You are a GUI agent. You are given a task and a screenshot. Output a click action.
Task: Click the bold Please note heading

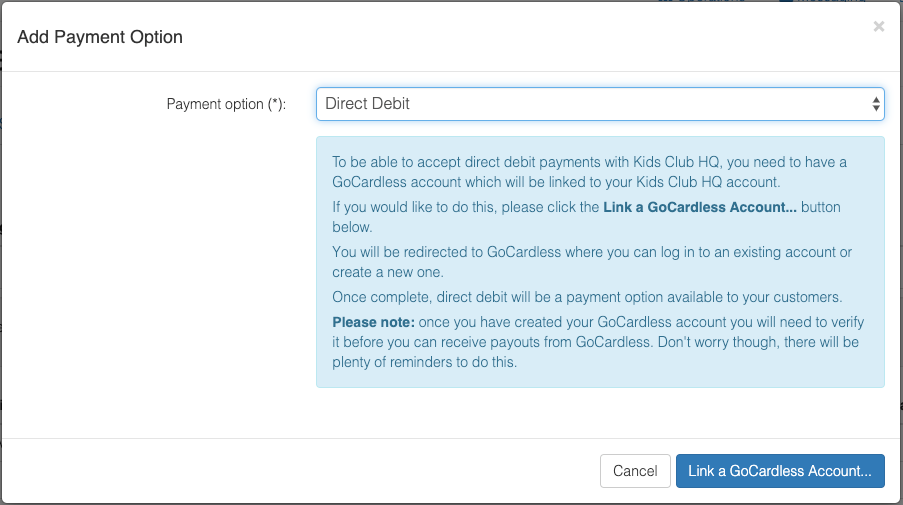(373, 322)
